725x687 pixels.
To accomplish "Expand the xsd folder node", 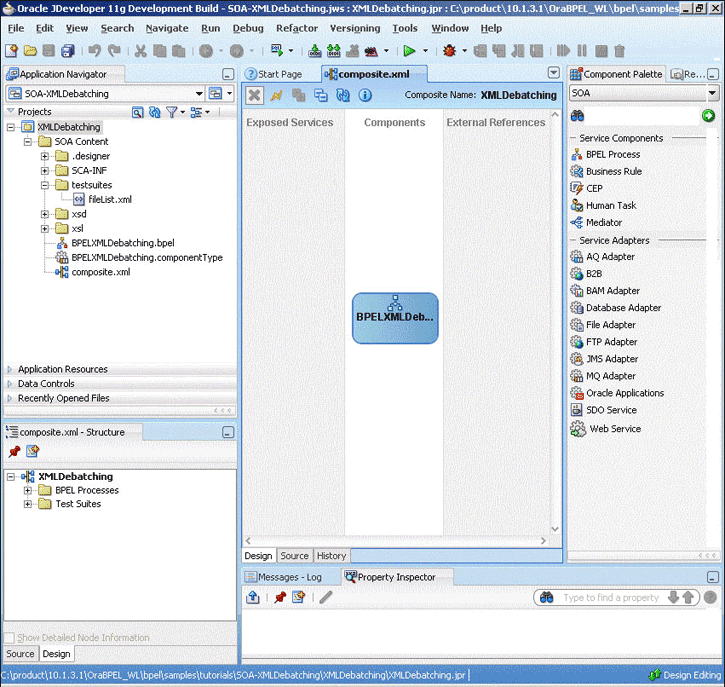I will [45, 214].
